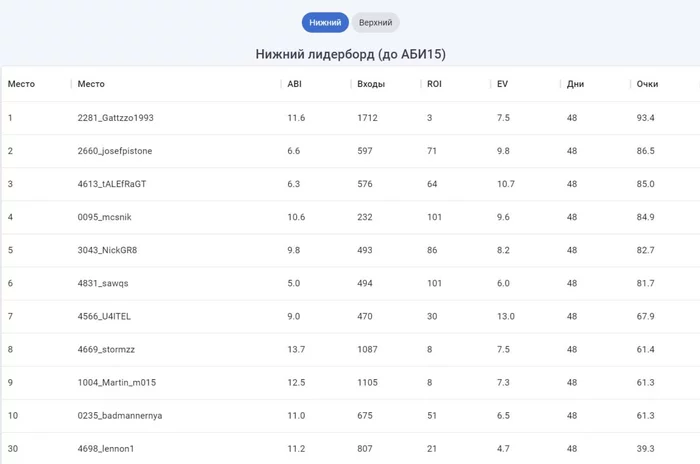
Task: Select player 4698_lennon1 row
Action: coord(351,448)
